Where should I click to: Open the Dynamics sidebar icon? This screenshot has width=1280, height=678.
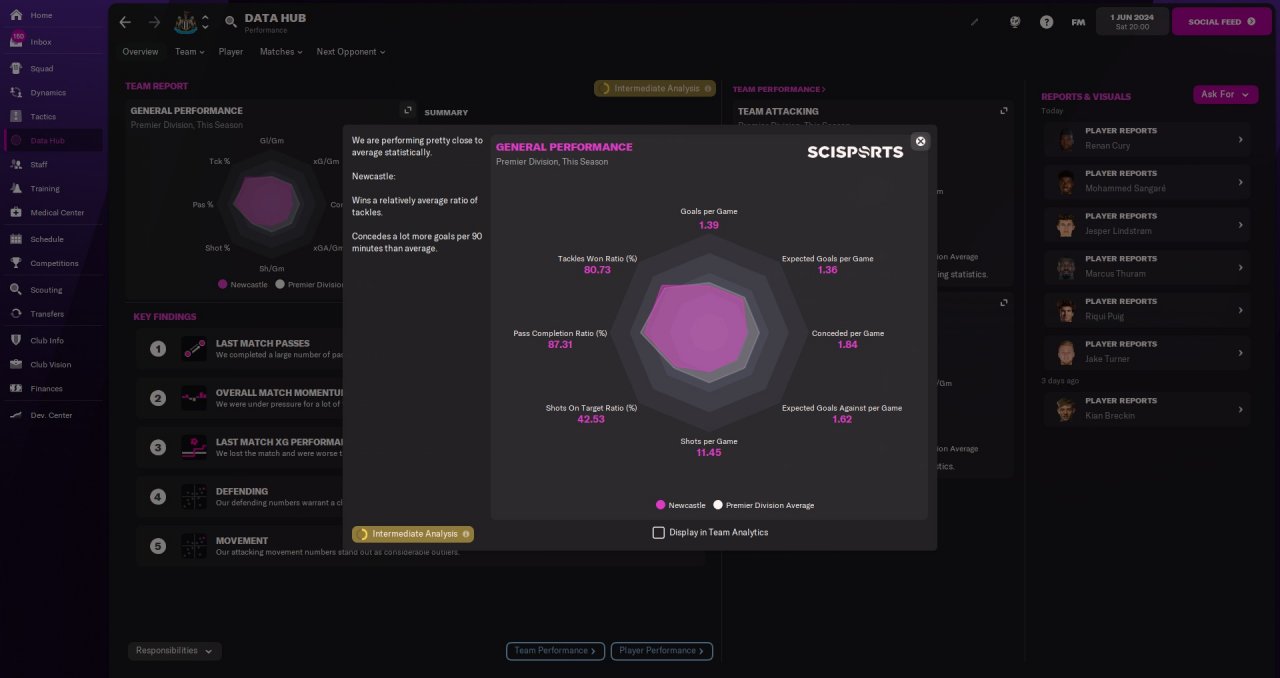(16, 93)
